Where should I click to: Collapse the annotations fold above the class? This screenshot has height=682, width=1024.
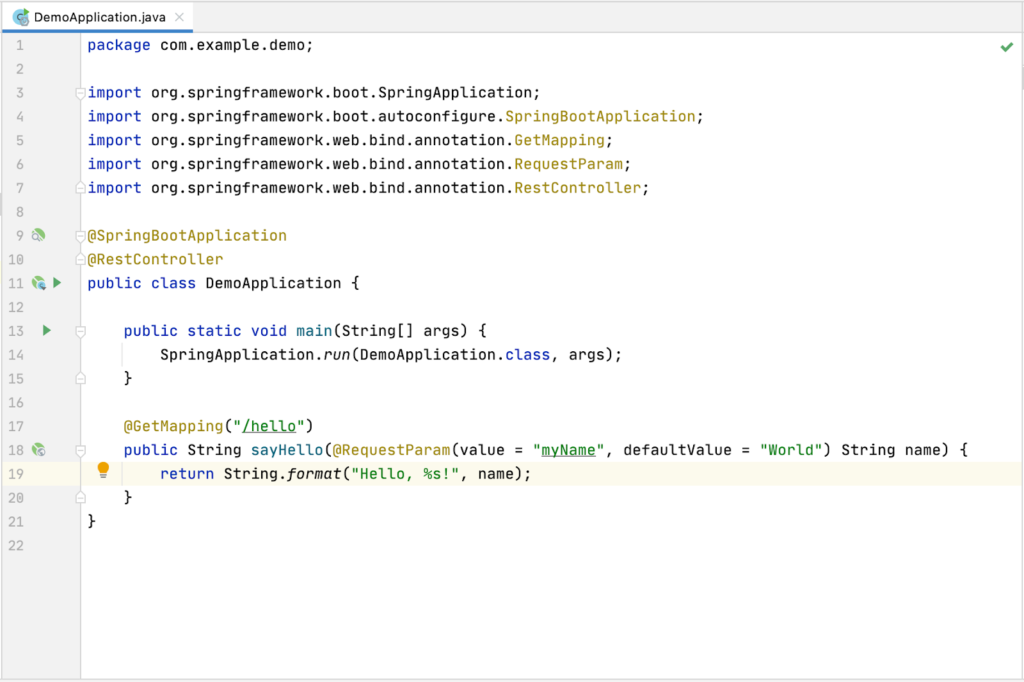coord(80,235)
